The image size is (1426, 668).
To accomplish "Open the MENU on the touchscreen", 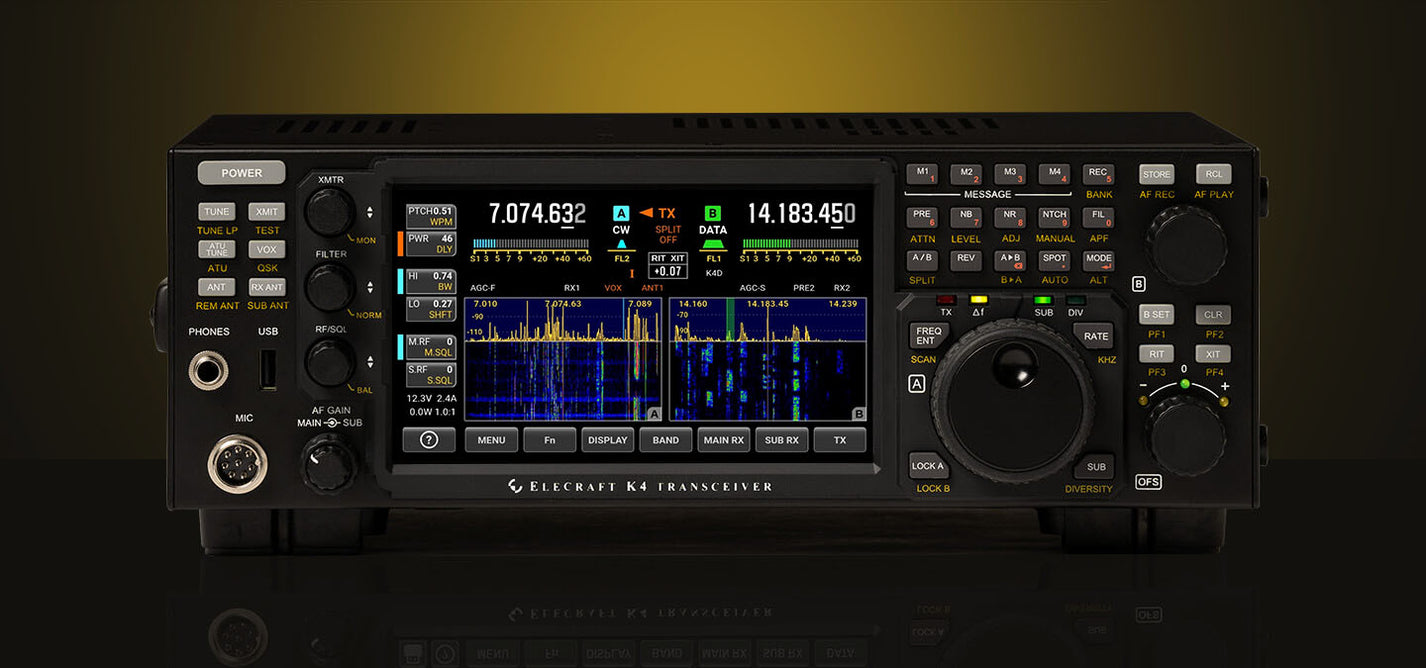I will coord(490,440).
